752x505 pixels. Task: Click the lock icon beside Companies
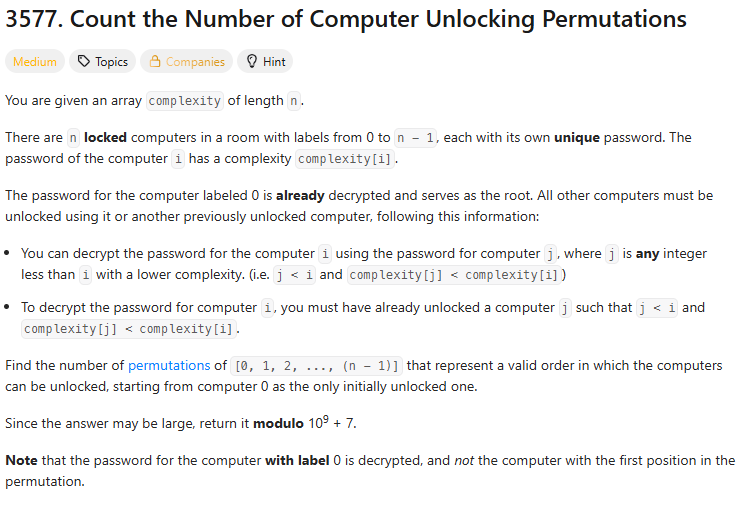click(x=154, y=61)
